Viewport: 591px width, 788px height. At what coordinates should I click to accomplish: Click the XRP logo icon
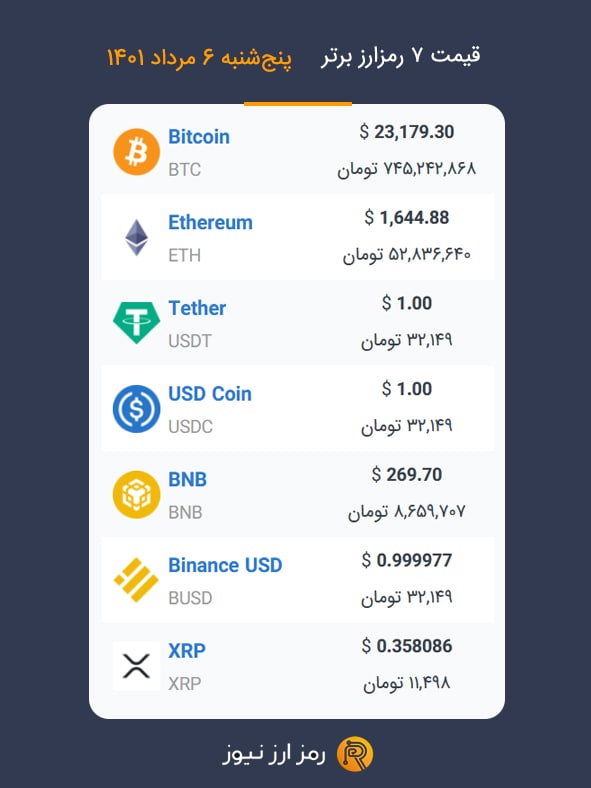[136, 666]
